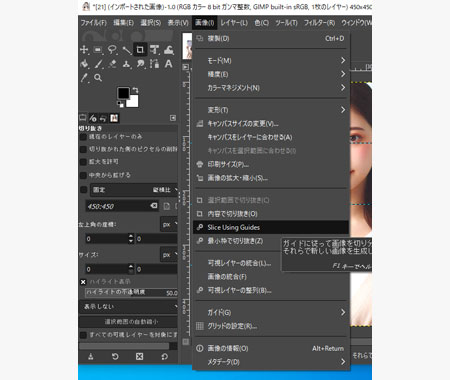Open the レイヤー(L) menu
The width and height of the screenshot is (450, 380).
tap(234, 23)
